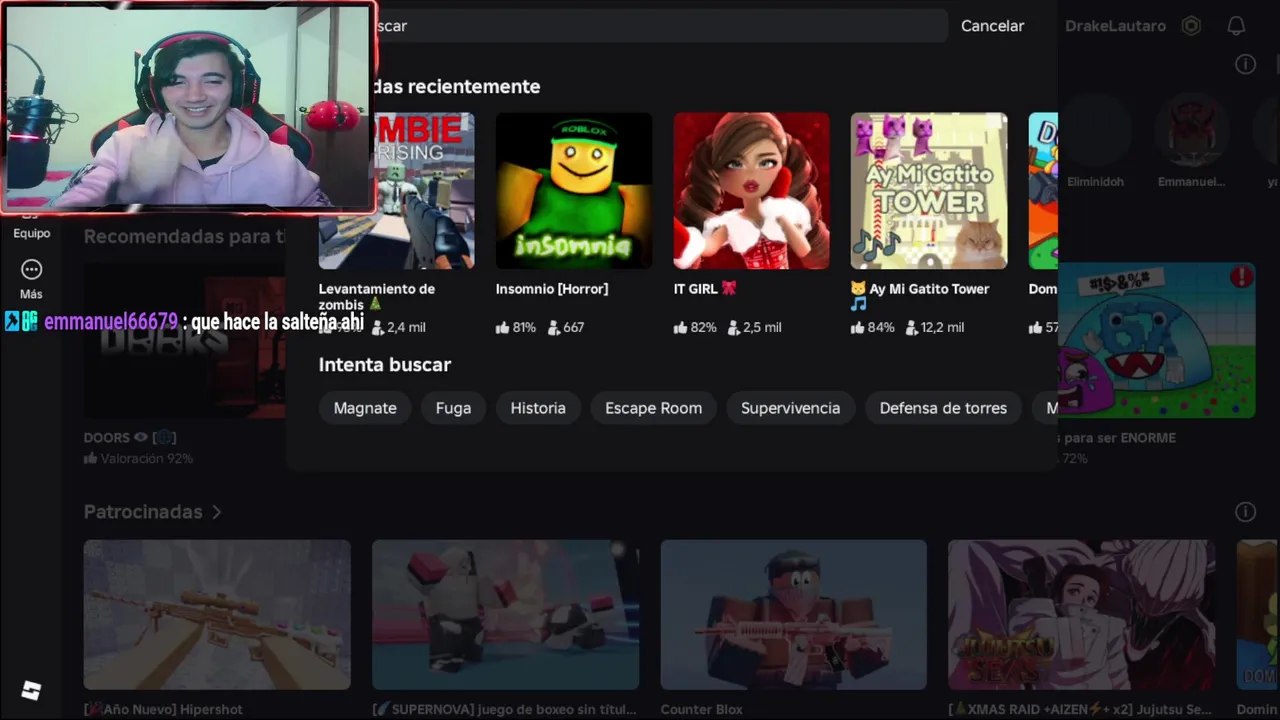Select the Defensa de torres chip
The width and height of the screenshot is (1280, 720).
(x=943, y=408)
